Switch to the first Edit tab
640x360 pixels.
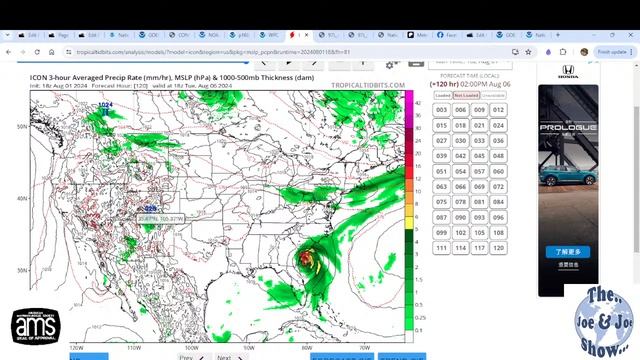pos(29,35)
